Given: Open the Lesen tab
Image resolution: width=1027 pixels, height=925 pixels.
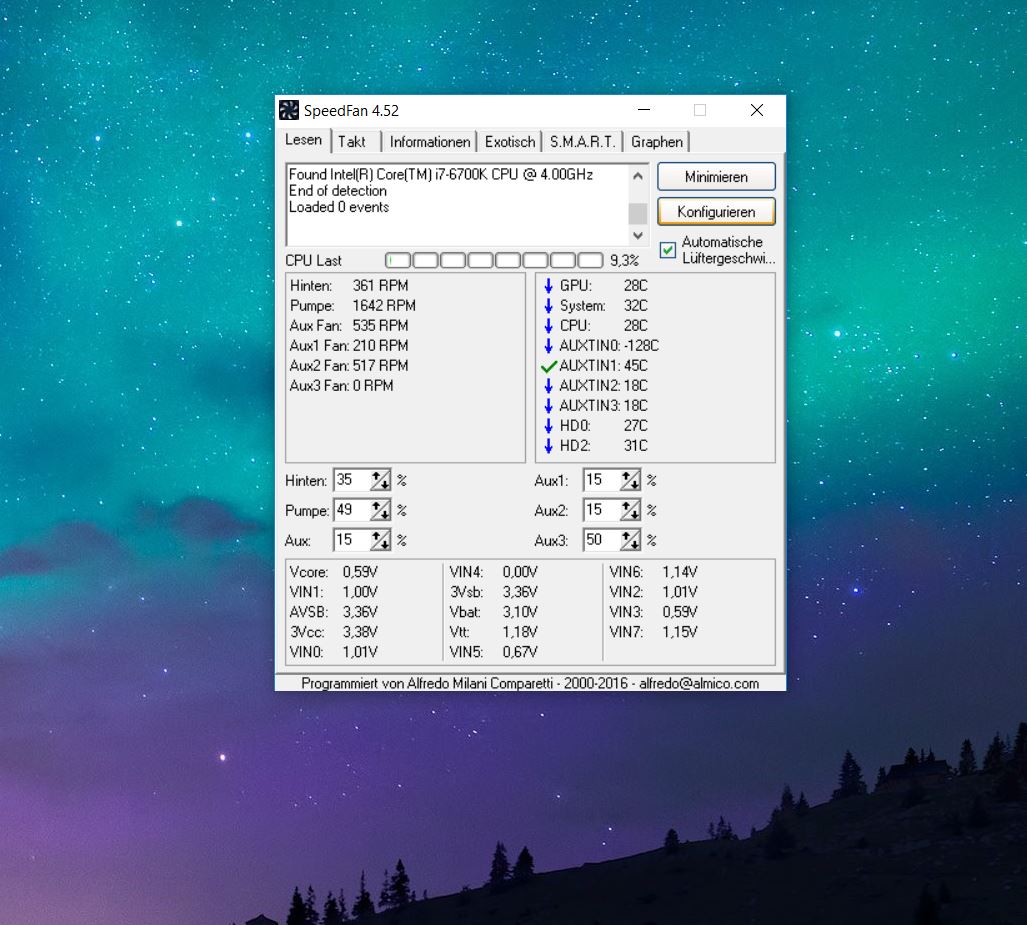Looking at the screenshot, I should pyautogui.click(x=303, y=140).
